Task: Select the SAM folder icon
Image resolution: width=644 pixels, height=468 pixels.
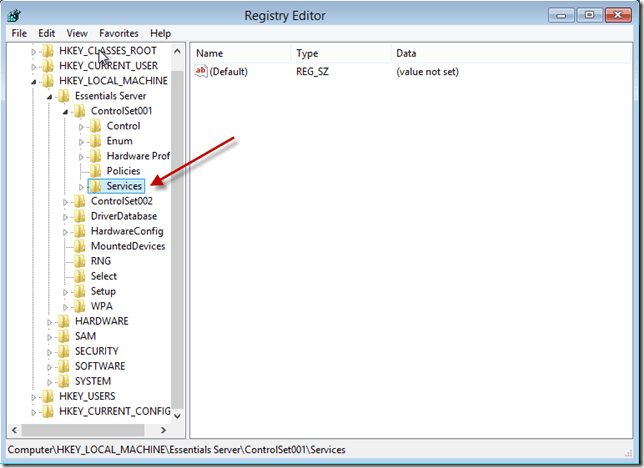Action: (x=64, y=336)
